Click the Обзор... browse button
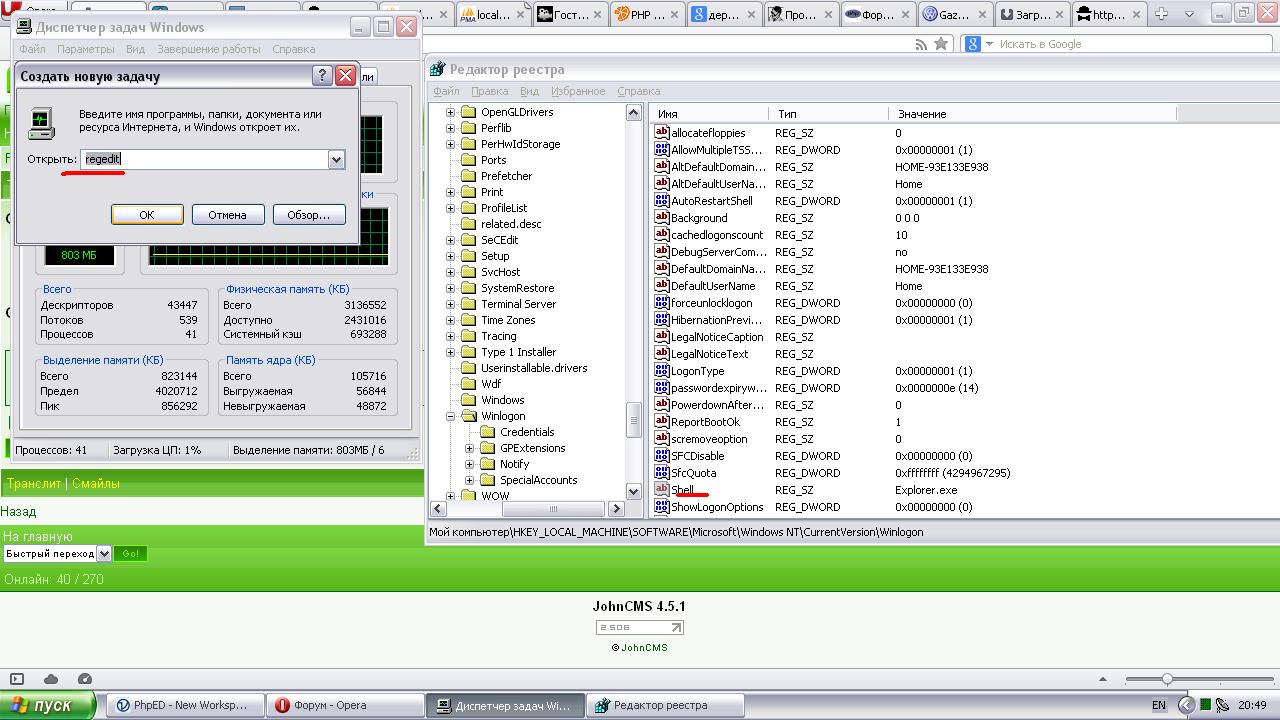 coord(308,215)
